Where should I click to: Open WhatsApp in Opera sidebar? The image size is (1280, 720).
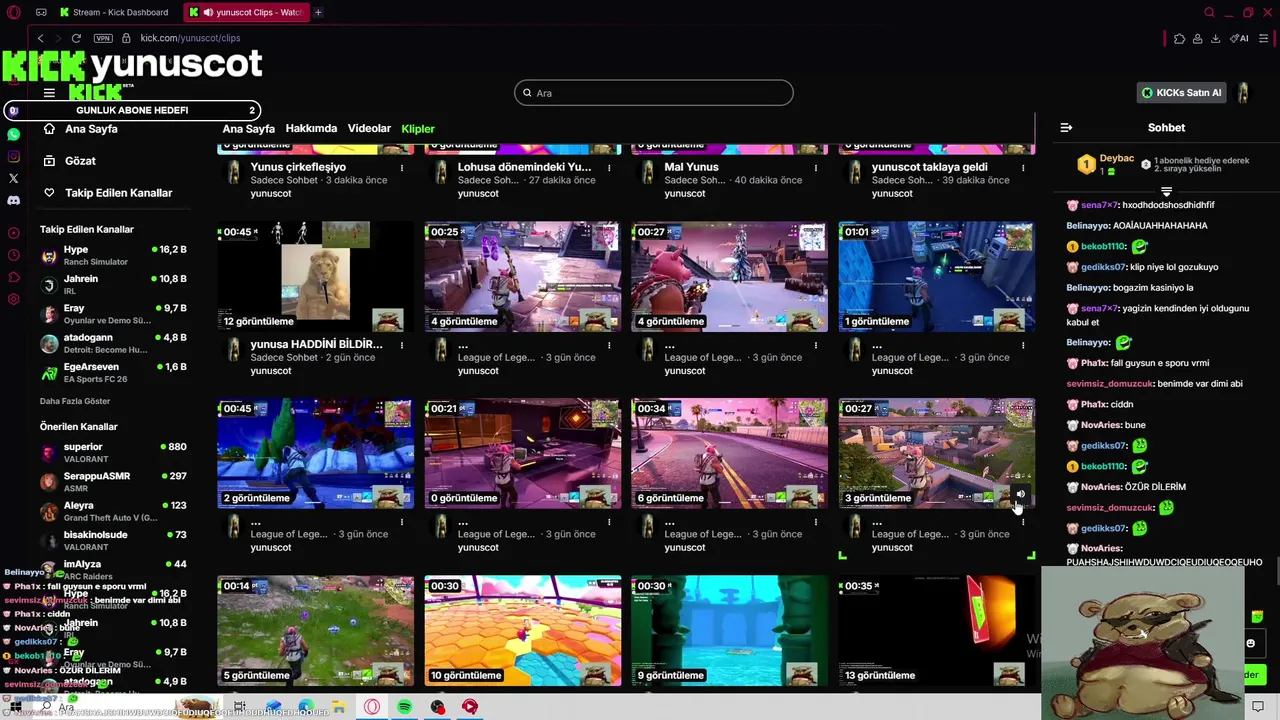click(13, 134)
